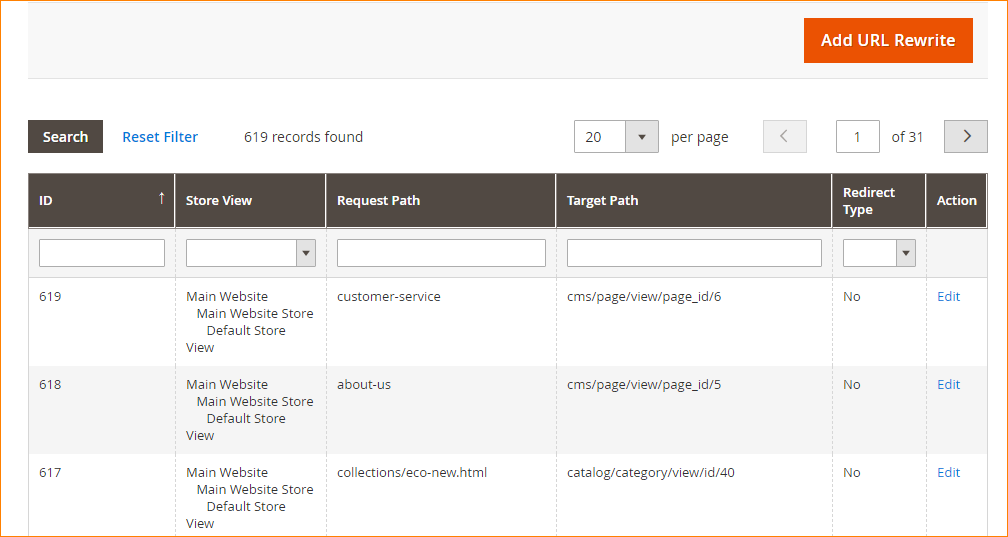Open the per page count dropdown arrow
The image size is (1008, 537).
coord(641,137)
